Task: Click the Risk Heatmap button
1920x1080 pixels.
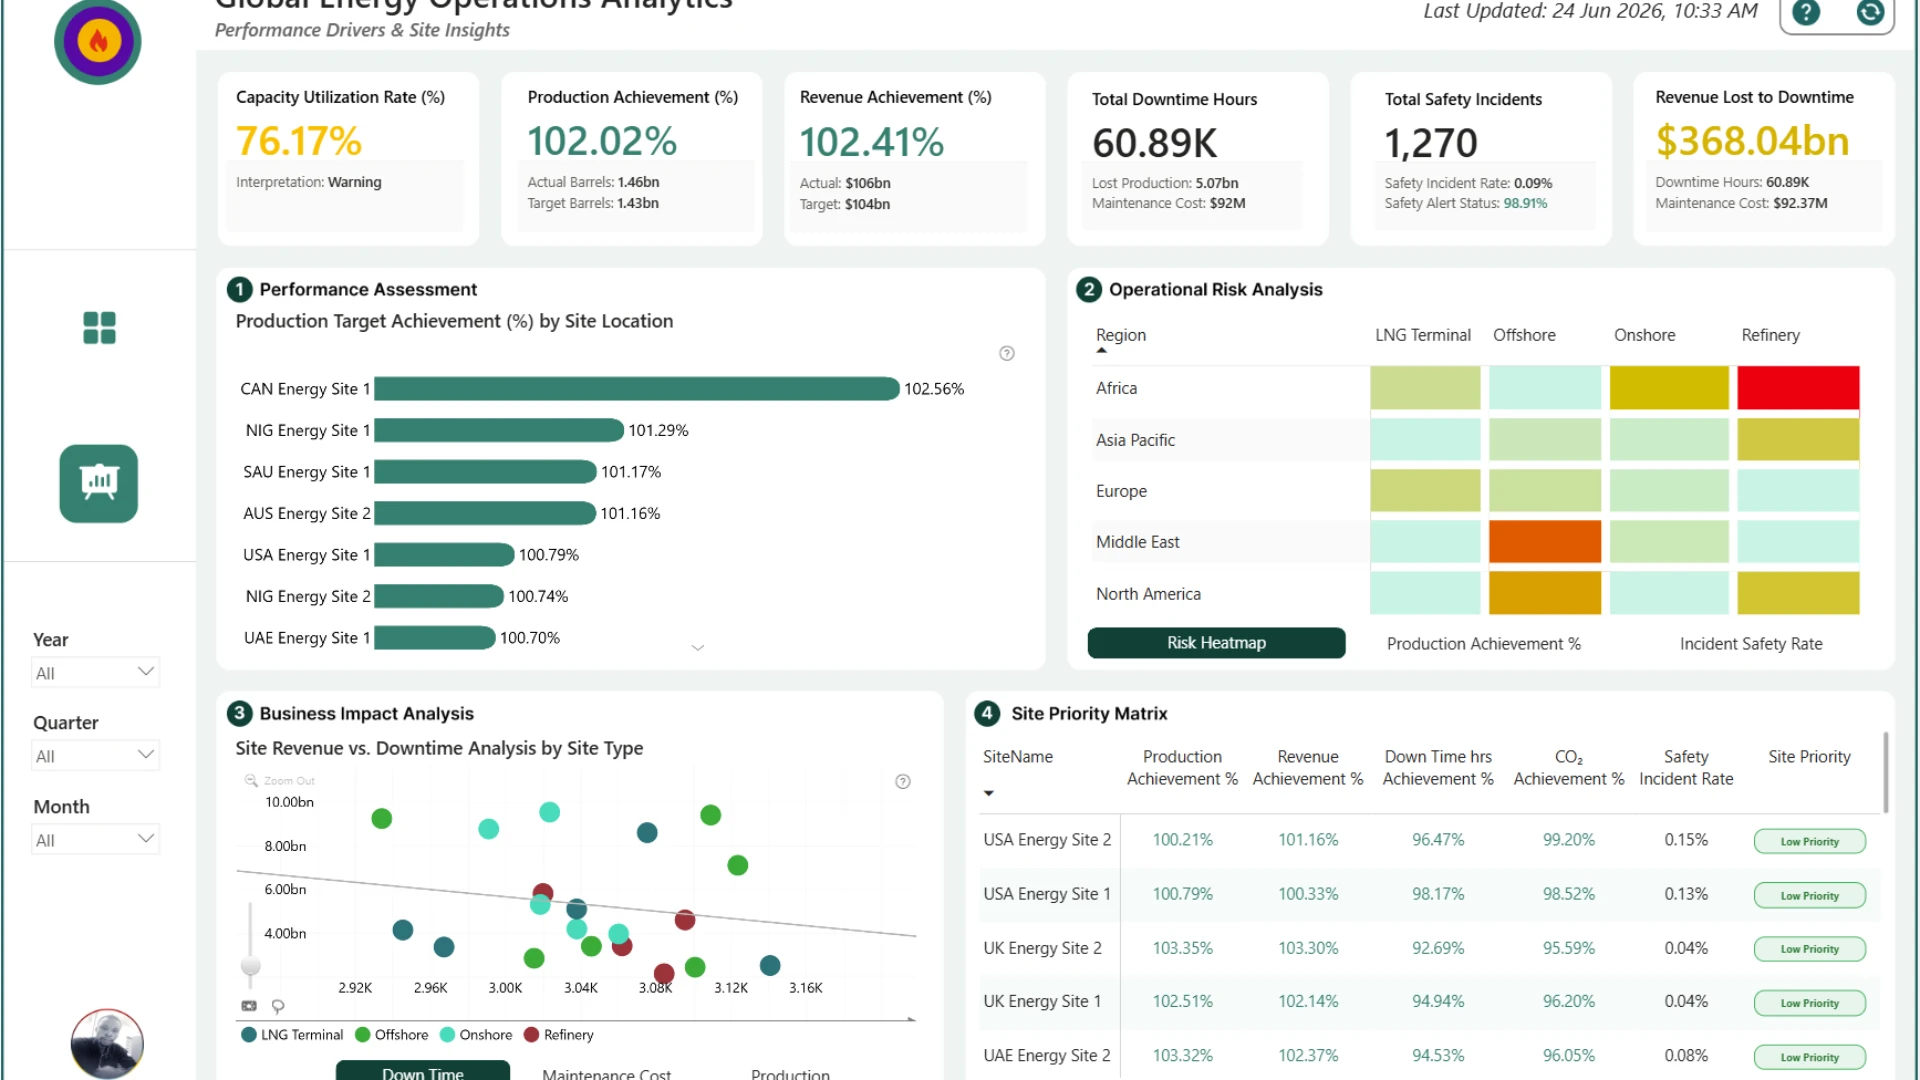Action: 1216,643
